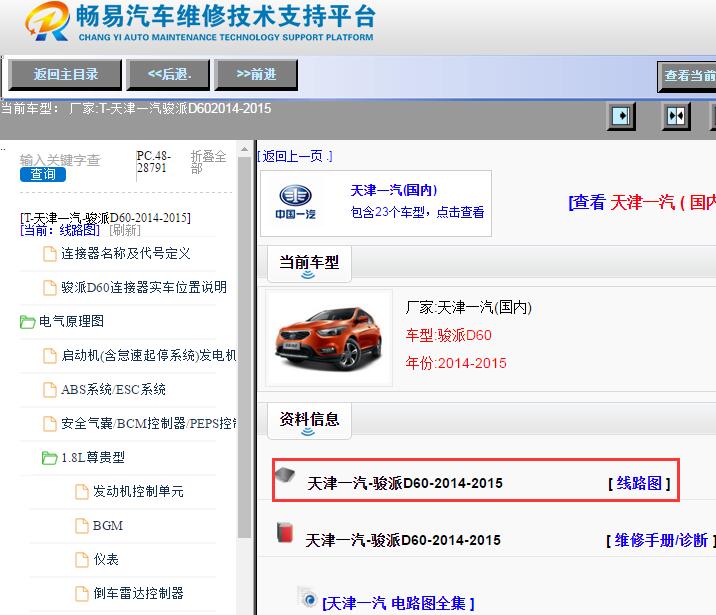Click document icon beside 安全气囊/BCM控制器
Image resolution: width=716 pixels, height=615 pixels.
coord(50,424)
